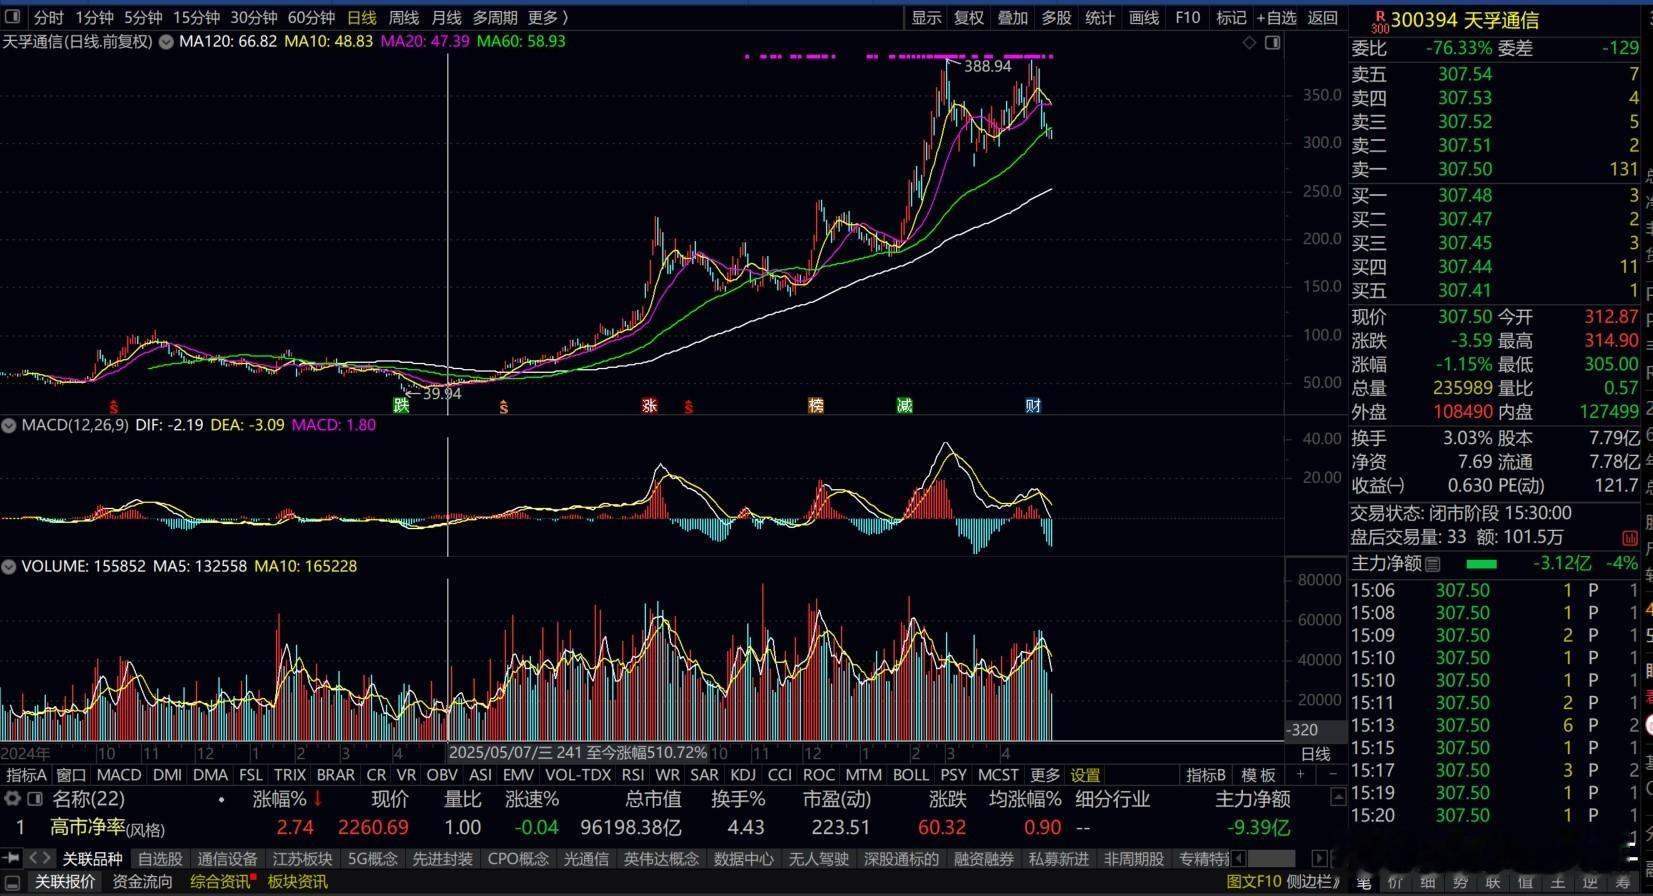
Task: Click the 日线 period label at axis
Action: [x=1315, y=754]
